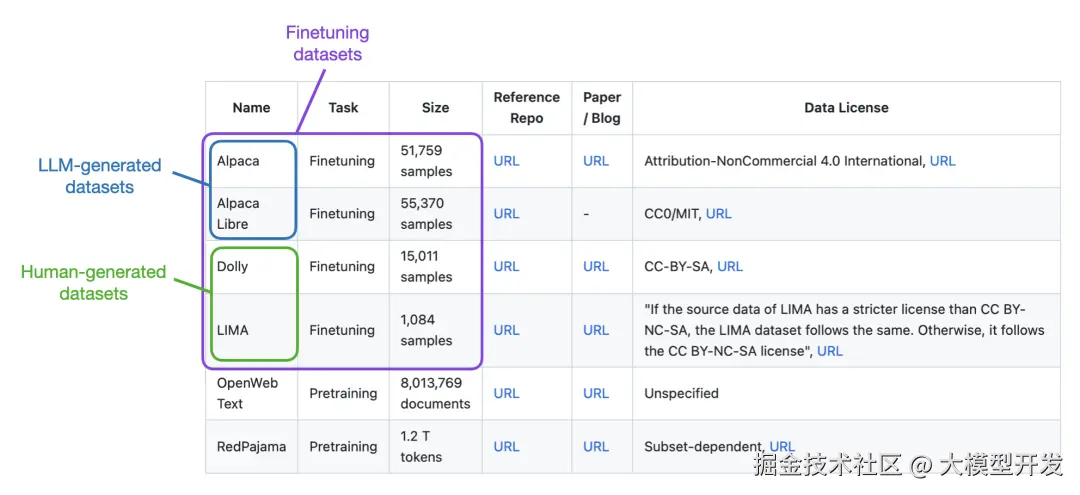This screenshot has width=1080, height=495.
Task: Open the RedPajama Paper / Blog URL link
Action: [x=596, y=447]
